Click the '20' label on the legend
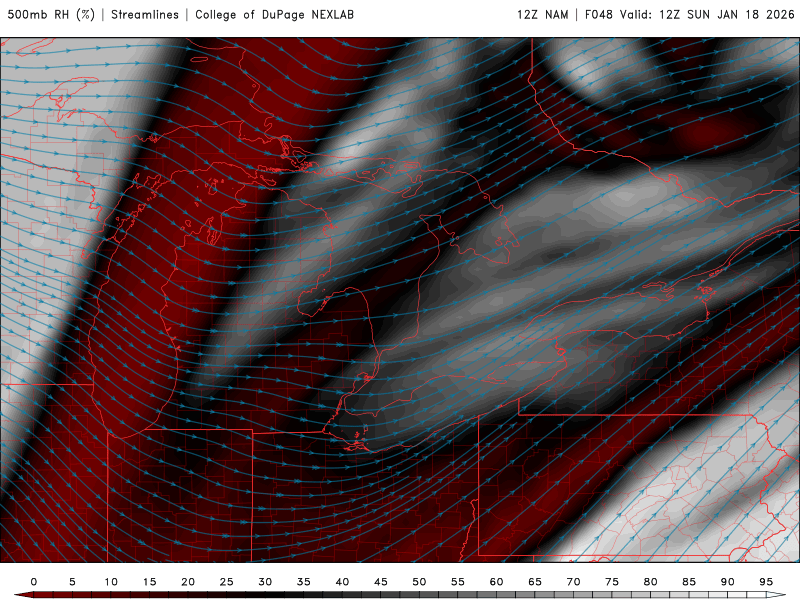 point(188,582)
